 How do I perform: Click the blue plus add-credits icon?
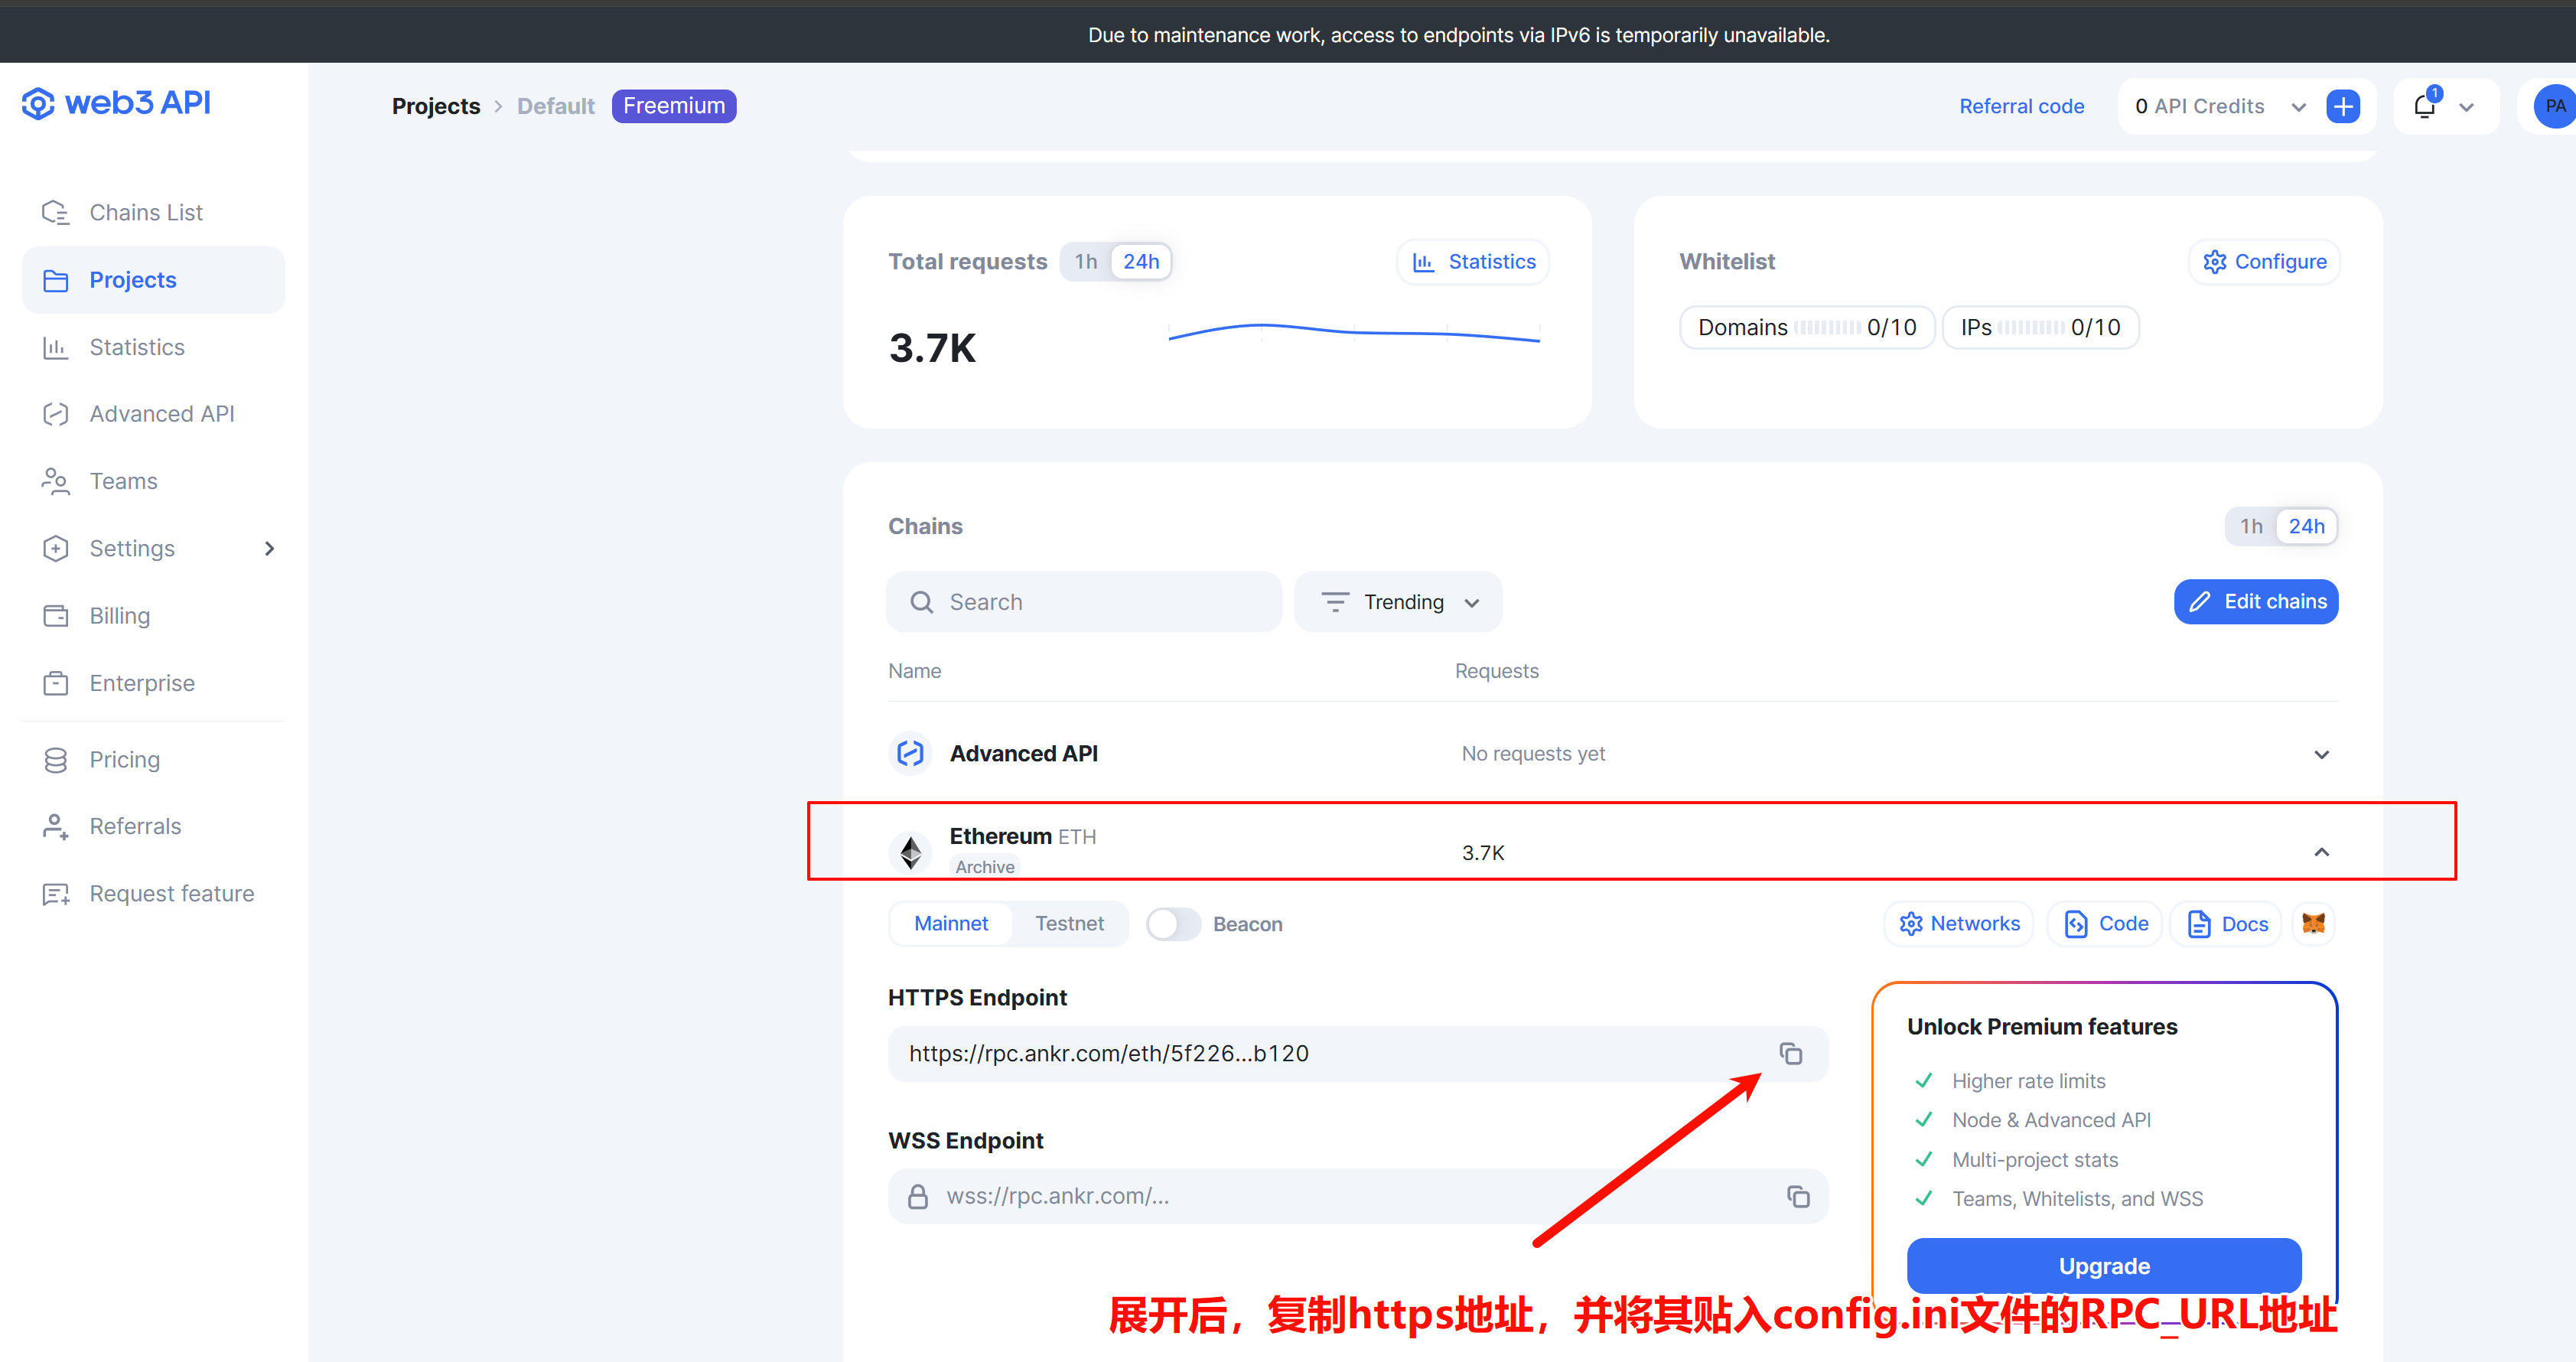tap(2343, 106)
